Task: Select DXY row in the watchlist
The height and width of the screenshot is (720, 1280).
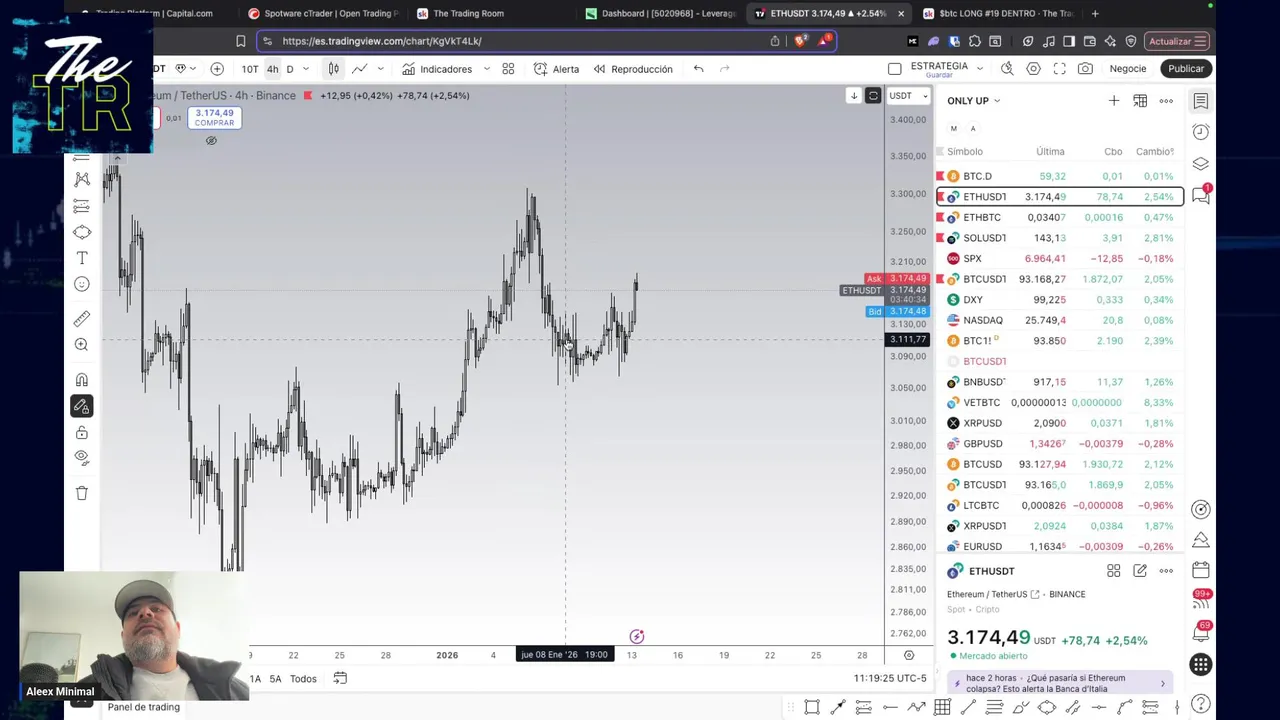Action: tap(1060, 300)
